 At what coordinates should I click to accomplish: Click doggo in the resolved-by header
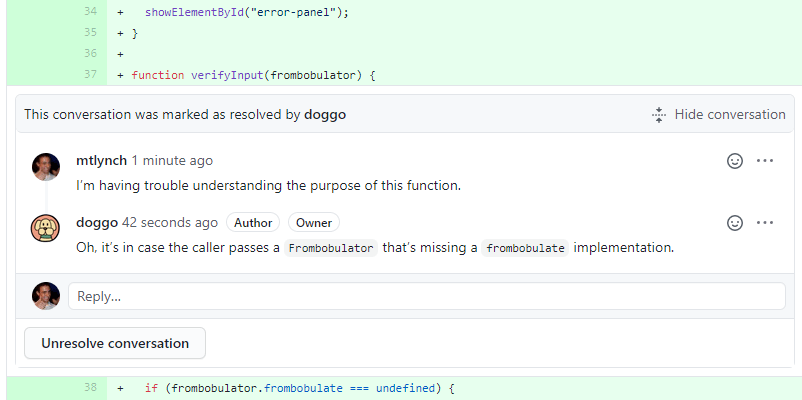point(325,115)
